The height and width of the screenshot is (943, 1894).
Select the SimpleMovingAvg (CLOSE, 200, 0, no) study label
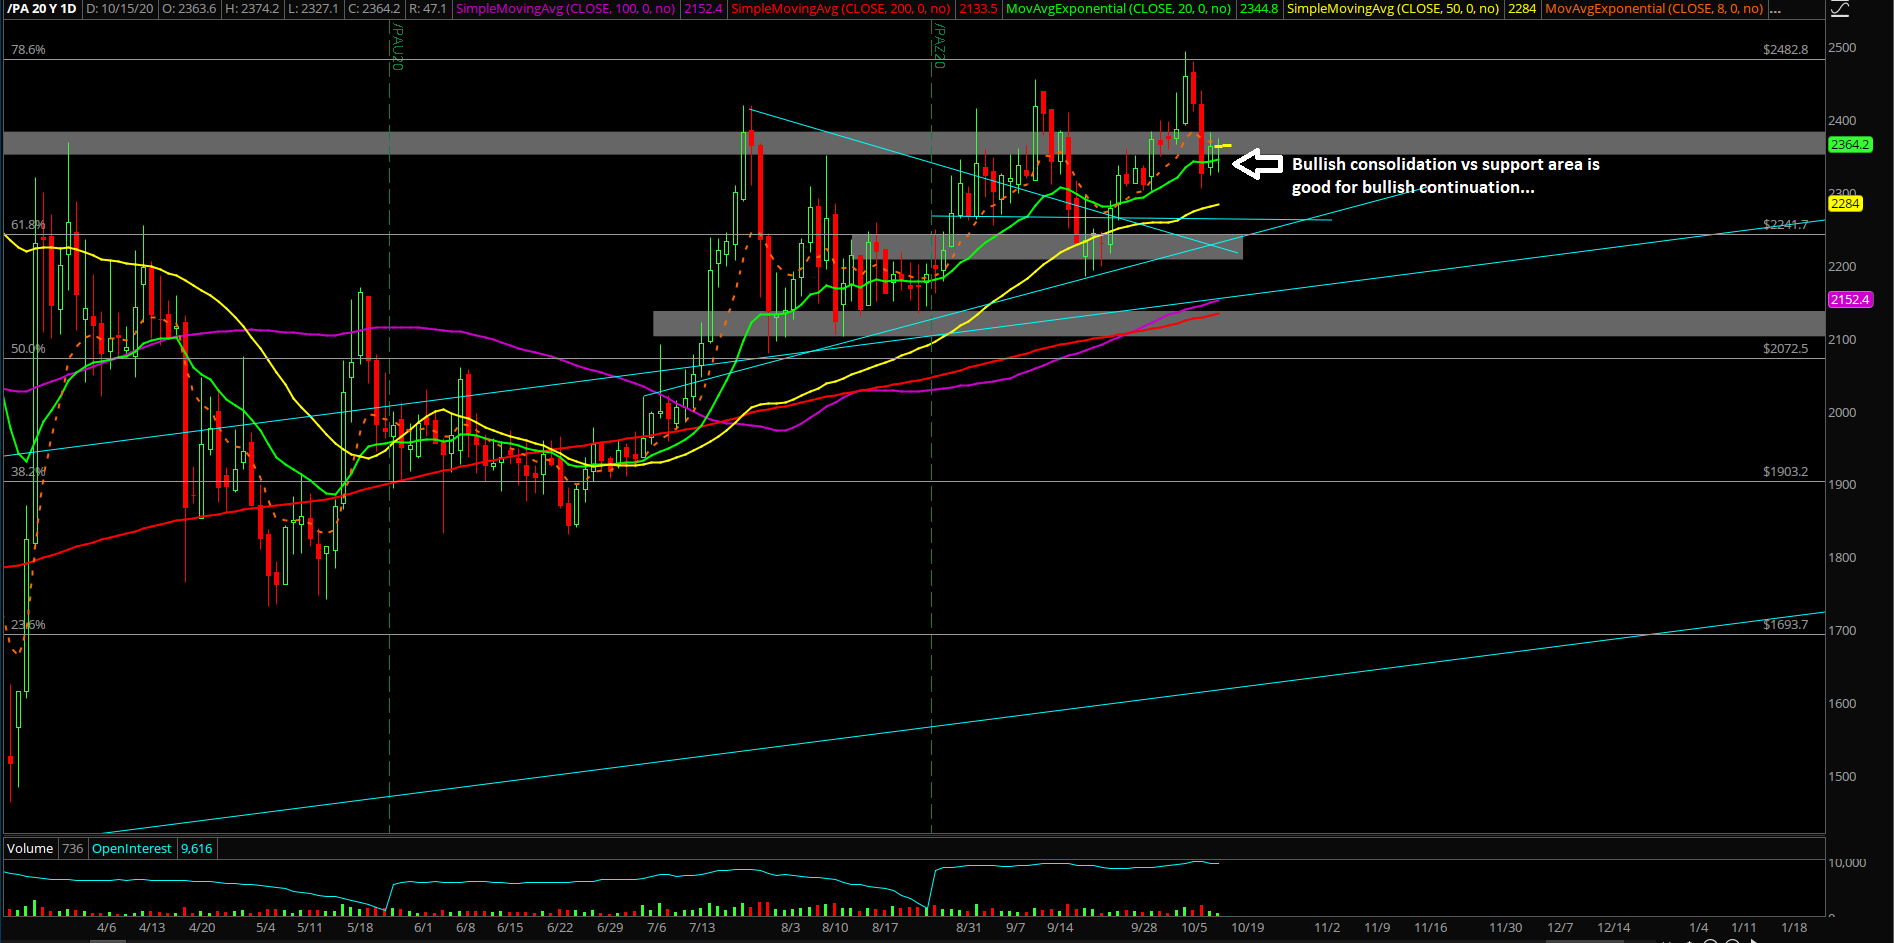[x=840, y=9]
